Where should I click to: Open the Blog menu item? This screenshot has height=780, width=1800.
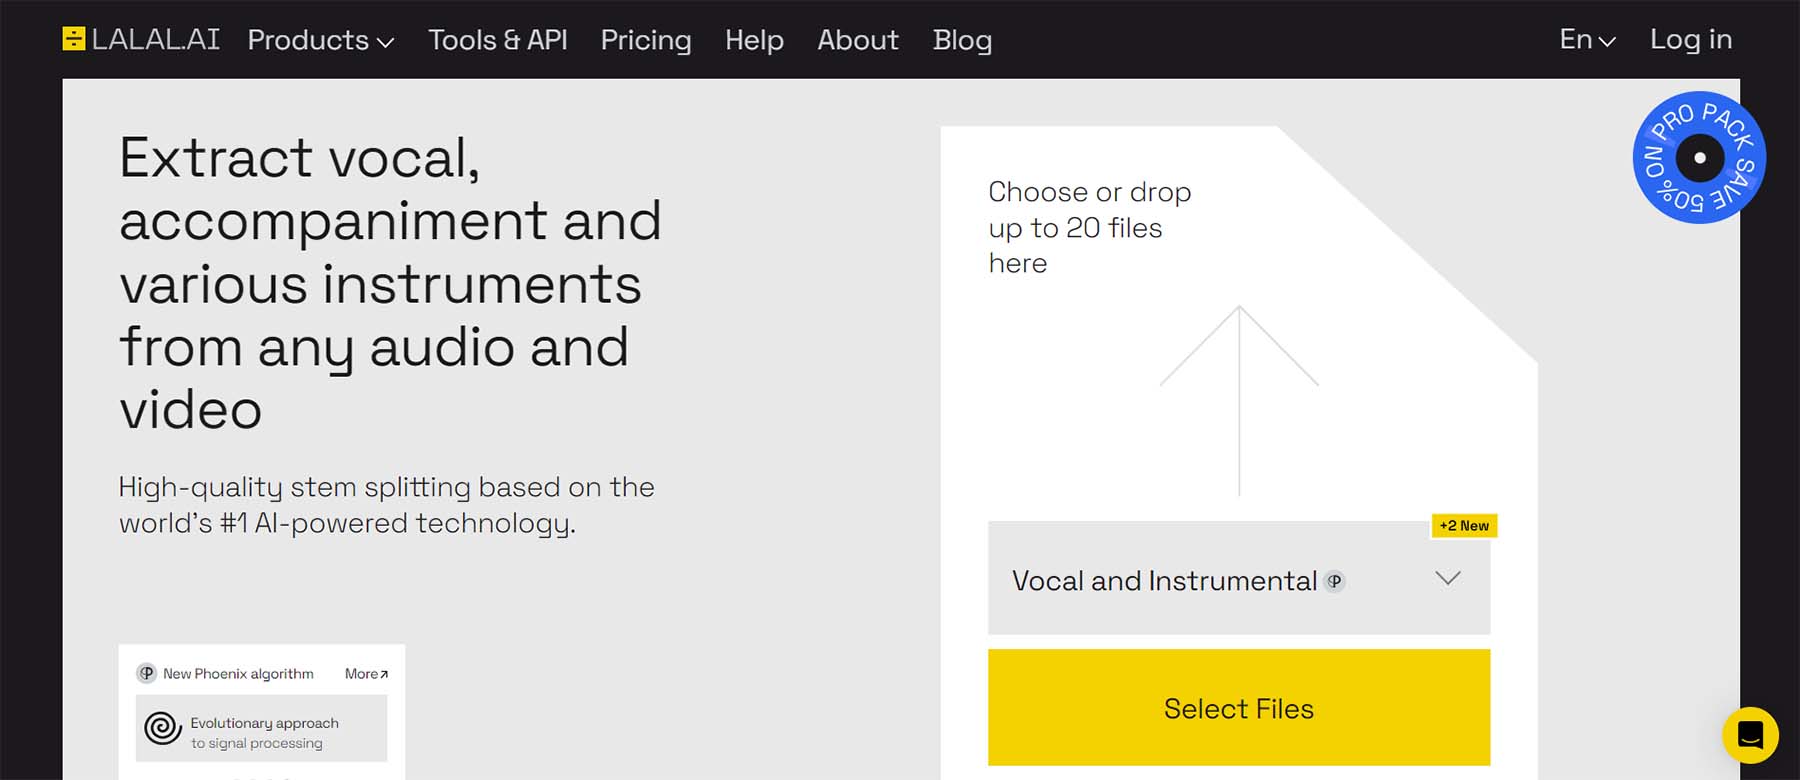961,41
